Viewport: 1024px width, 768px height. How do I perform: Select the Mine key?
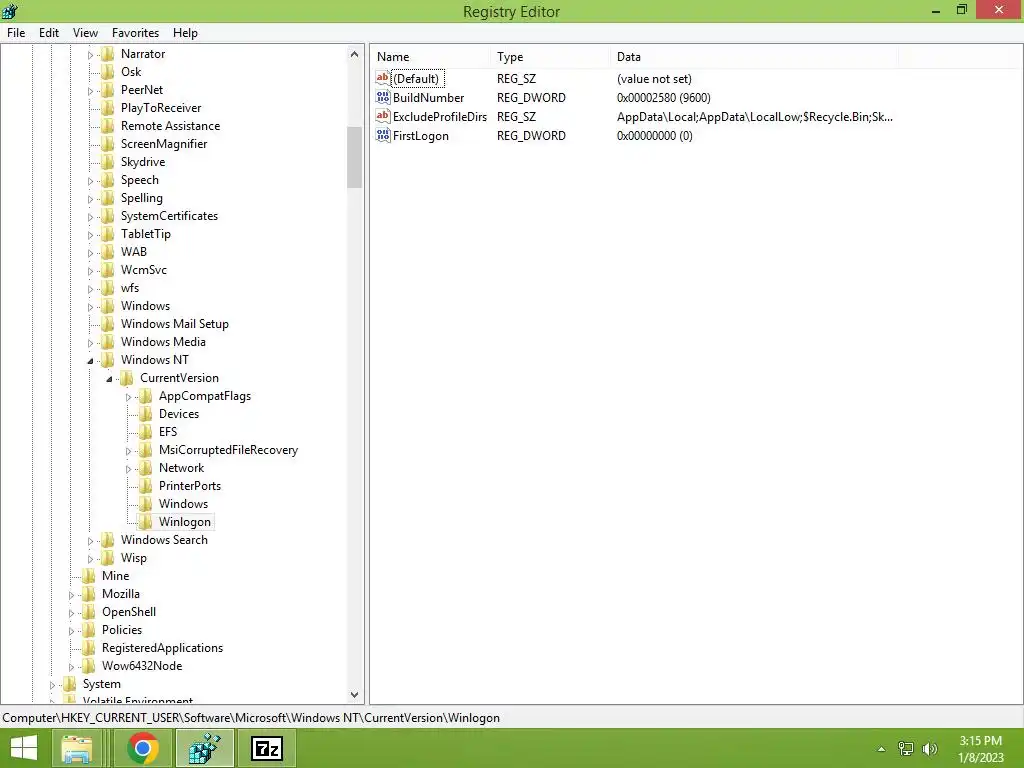(x=116, y=576)
